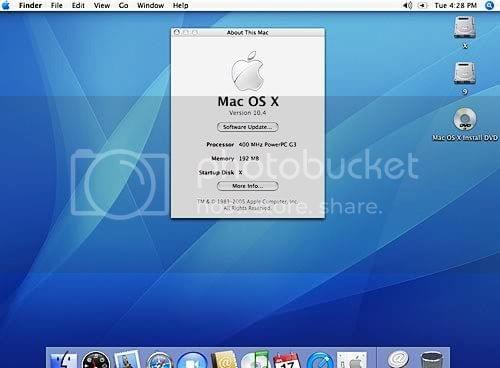The height and width of the screenshot is (368, 500).
Task: Open the Edit menu
Action: click(78, 5)
